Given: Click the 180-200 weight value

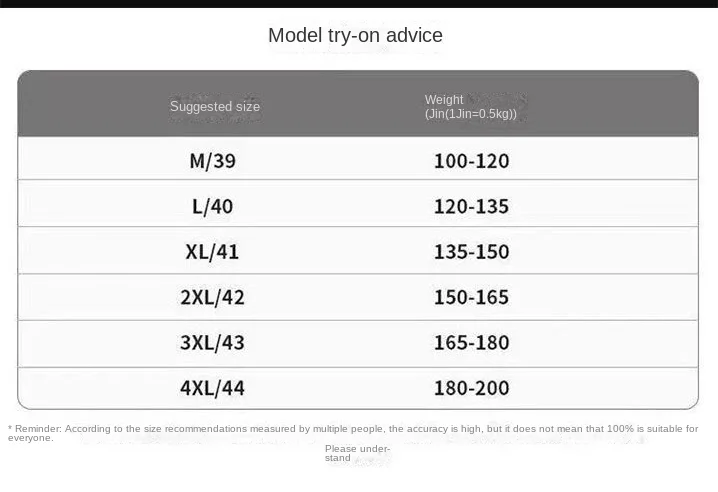Looking at the screenshot, I should (x=471, y=388).
